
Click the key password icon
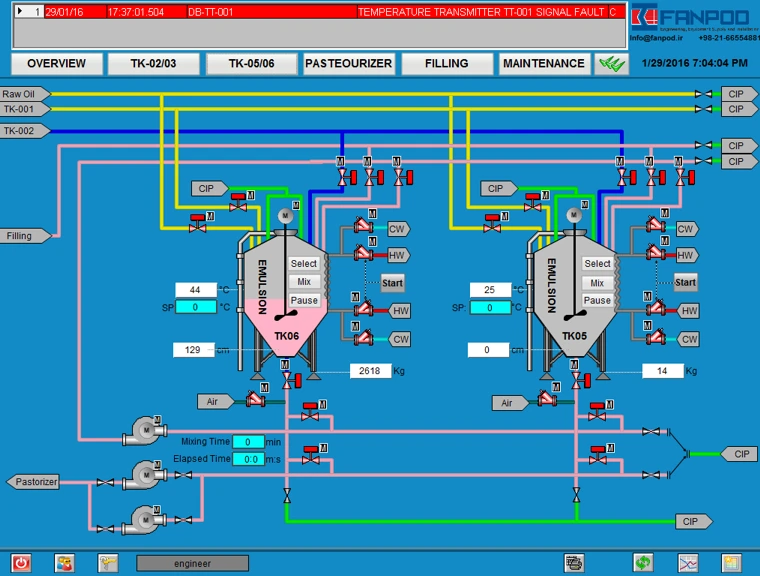(x=108, y=563)
